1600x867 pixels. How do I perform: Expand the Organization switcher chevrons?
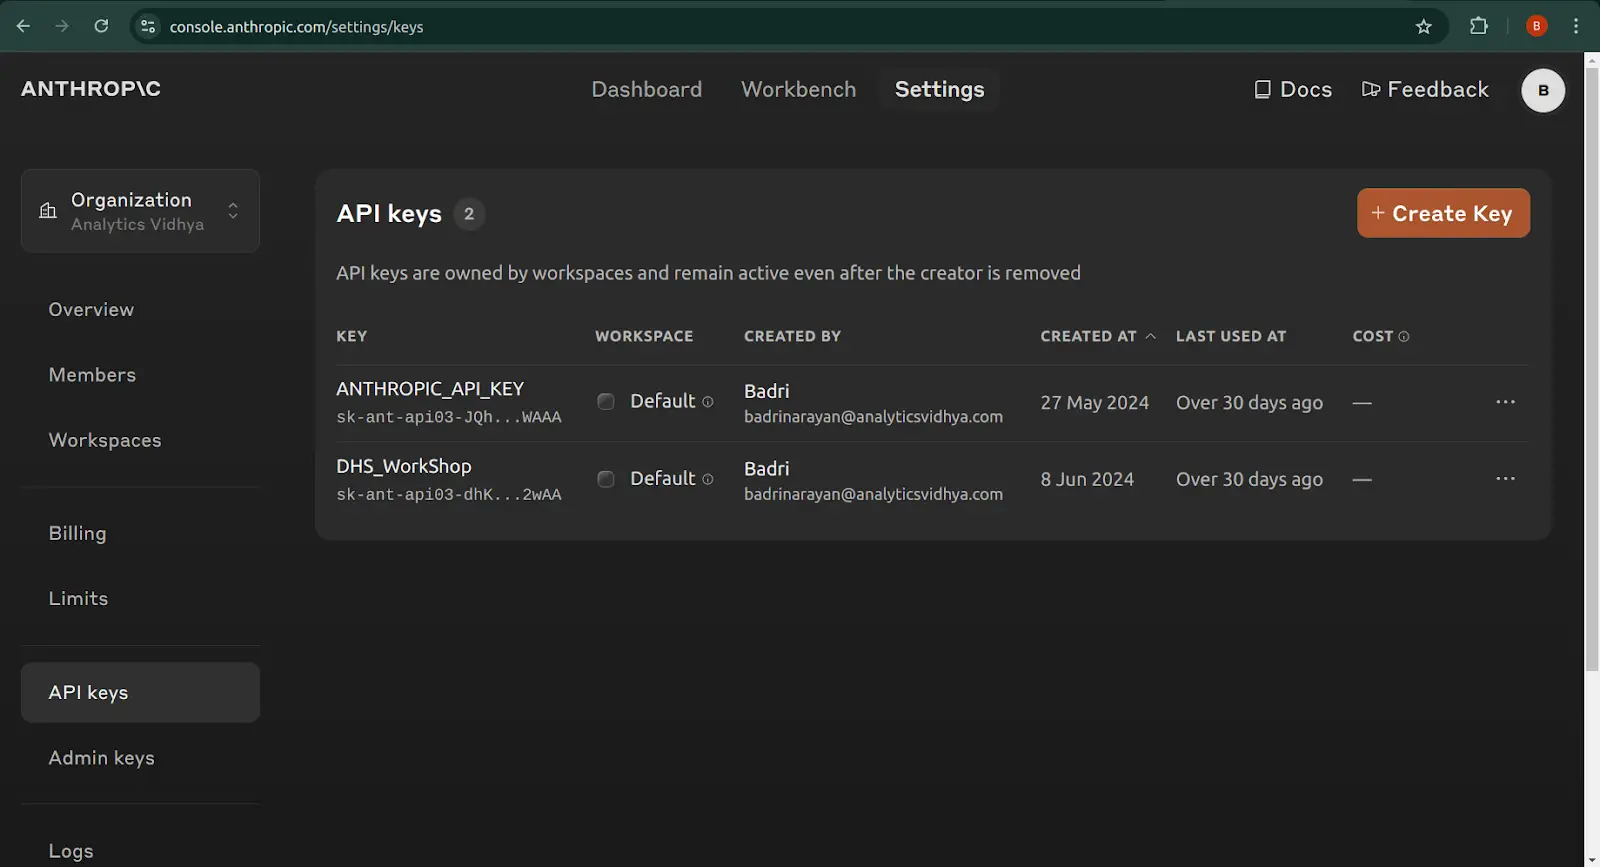(x=233, y=210)
